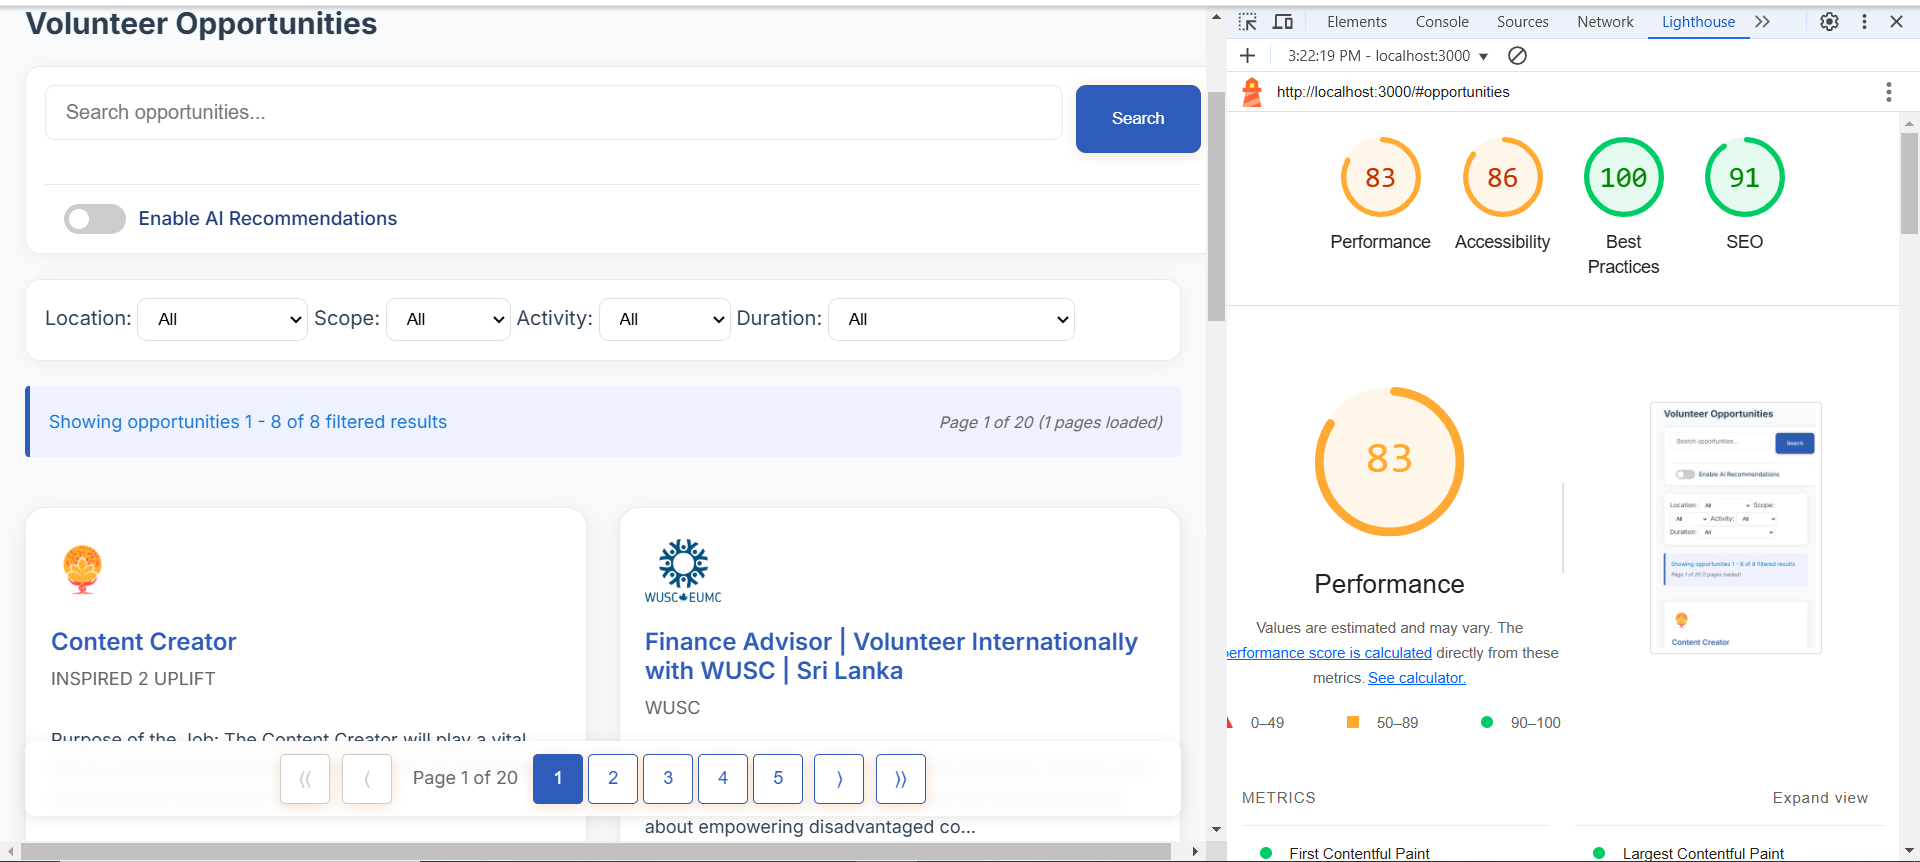Go to page 4
1920x862 pixels.
(x=723, y=779)
